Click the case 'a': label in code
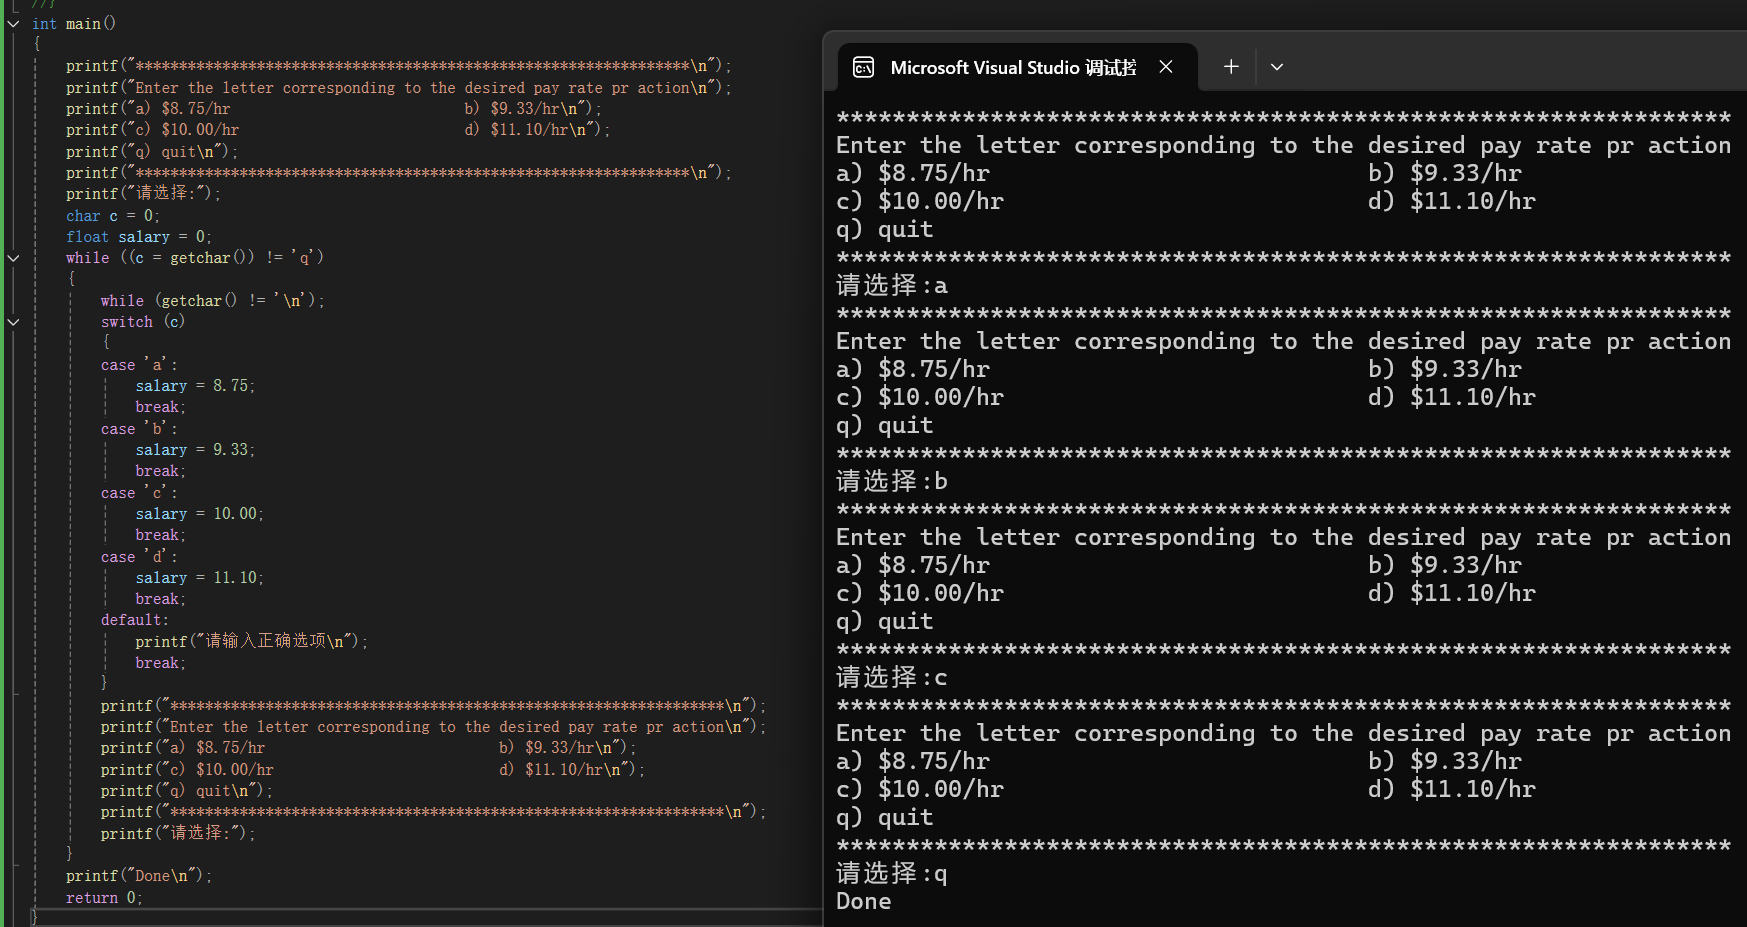1747x927 pixels. point(139,365)
